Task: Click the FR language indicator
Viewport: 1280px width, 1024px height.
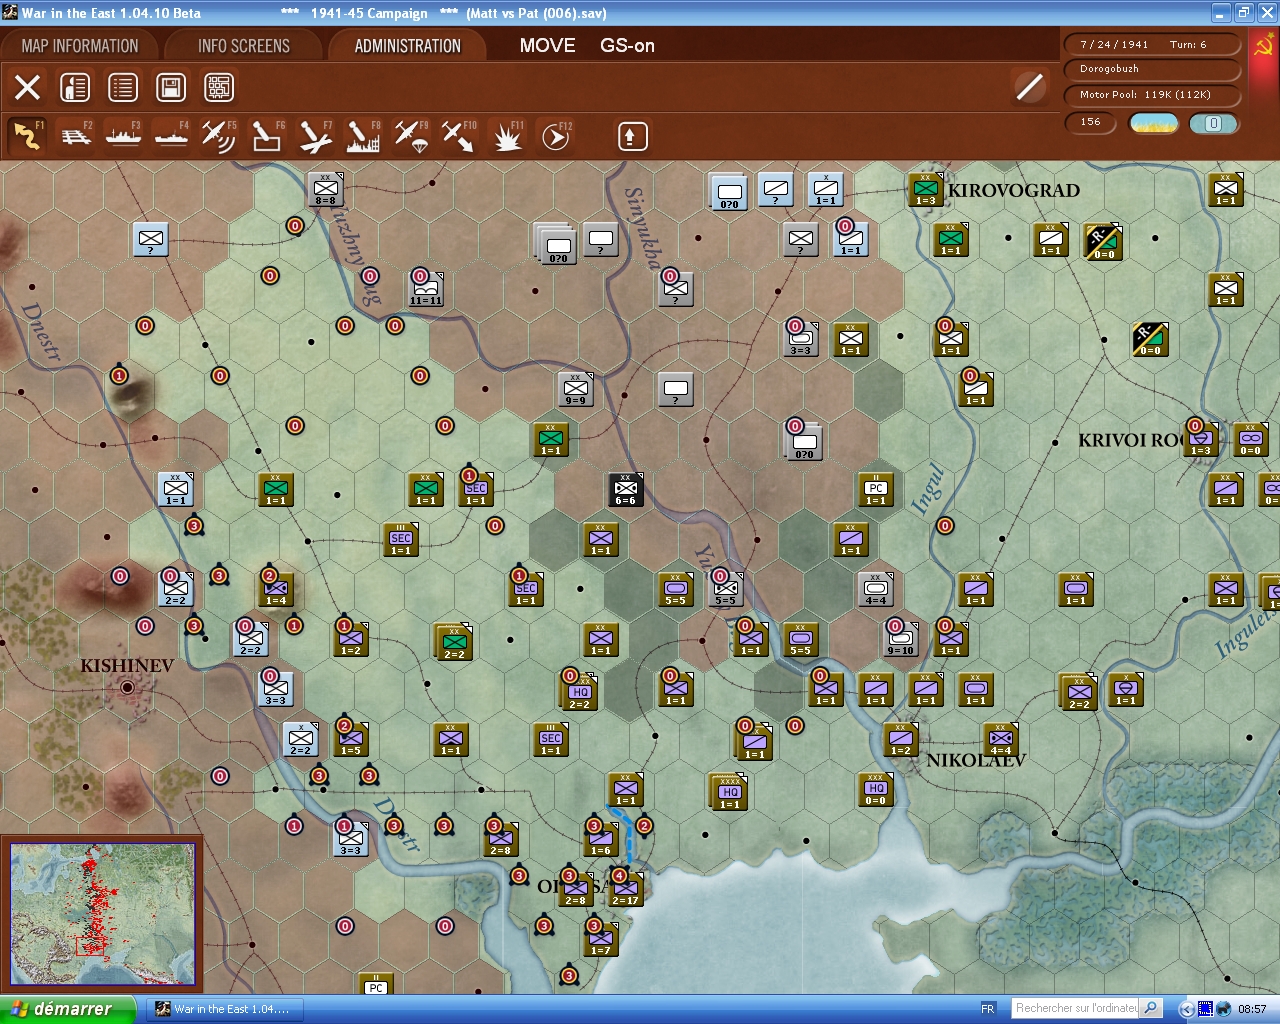Action: click(x=988, y=1009)
